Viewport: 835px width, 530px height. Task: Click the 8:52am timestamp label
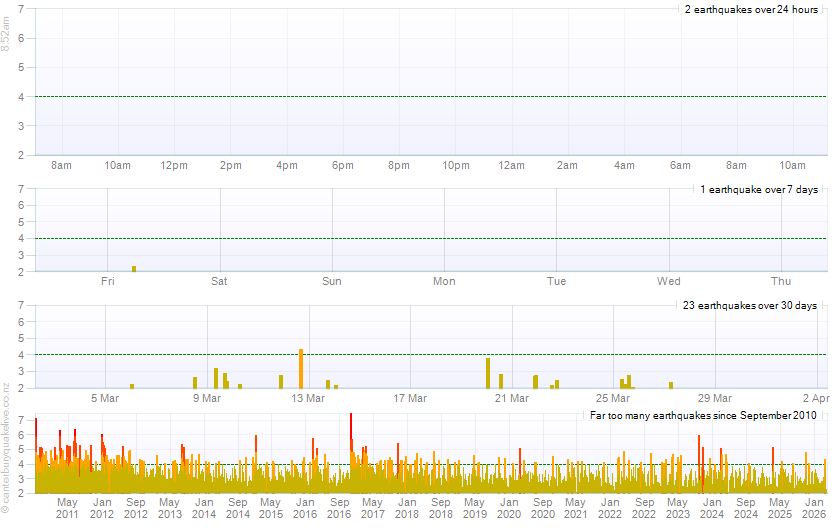[x=7, y=36]
